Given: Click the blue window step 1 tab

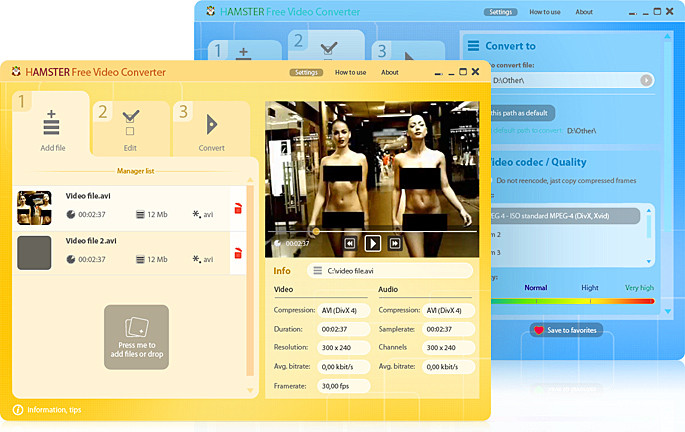Looking at the screenshot, I should pyautogui.click(x=245, y=50).
